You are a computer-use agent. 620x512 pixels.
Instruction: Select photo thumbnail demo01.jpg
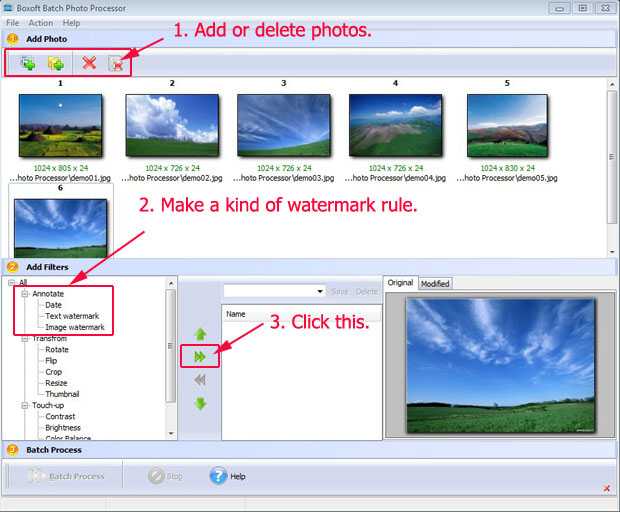point(60,126)
